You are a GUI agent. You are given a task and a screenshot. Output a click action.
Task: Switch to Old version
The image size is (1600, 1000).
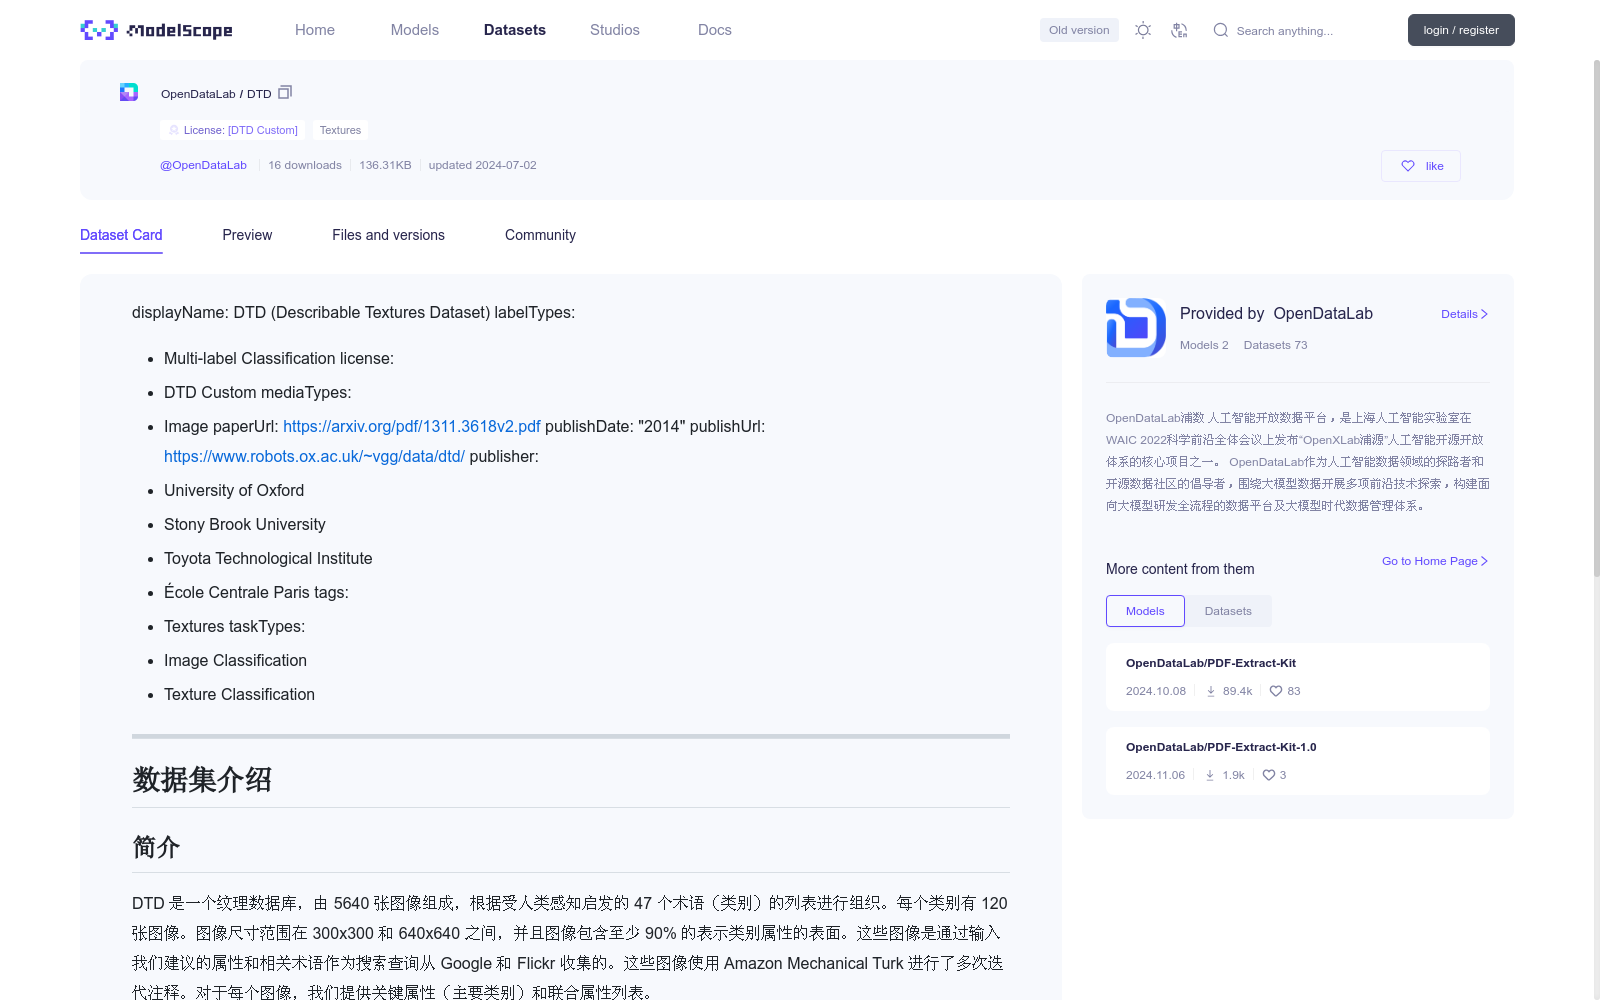[1079, 30]
